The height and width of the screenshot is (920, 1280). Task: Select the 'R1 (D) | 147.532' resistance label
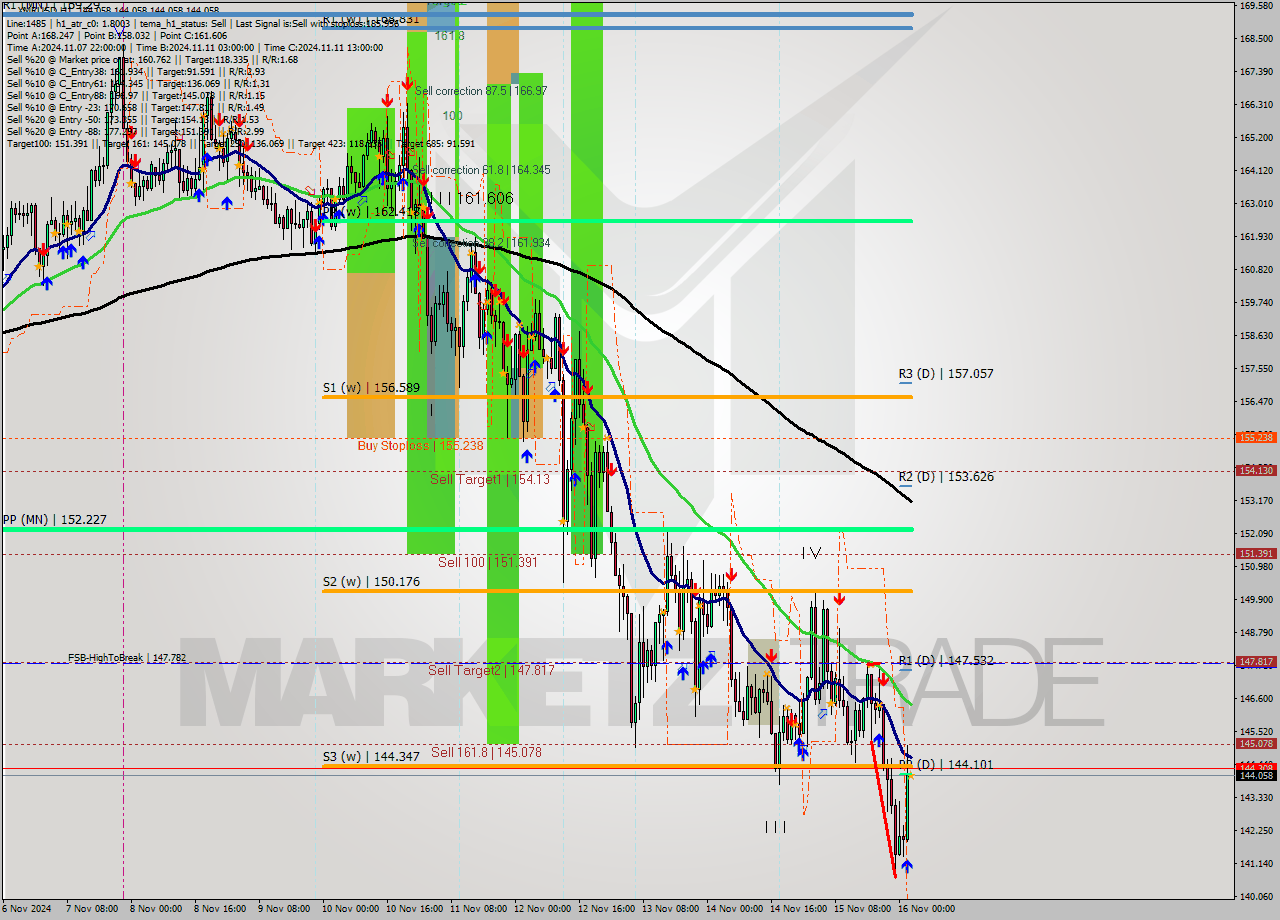pyautogui.click(x=946, y=660)
